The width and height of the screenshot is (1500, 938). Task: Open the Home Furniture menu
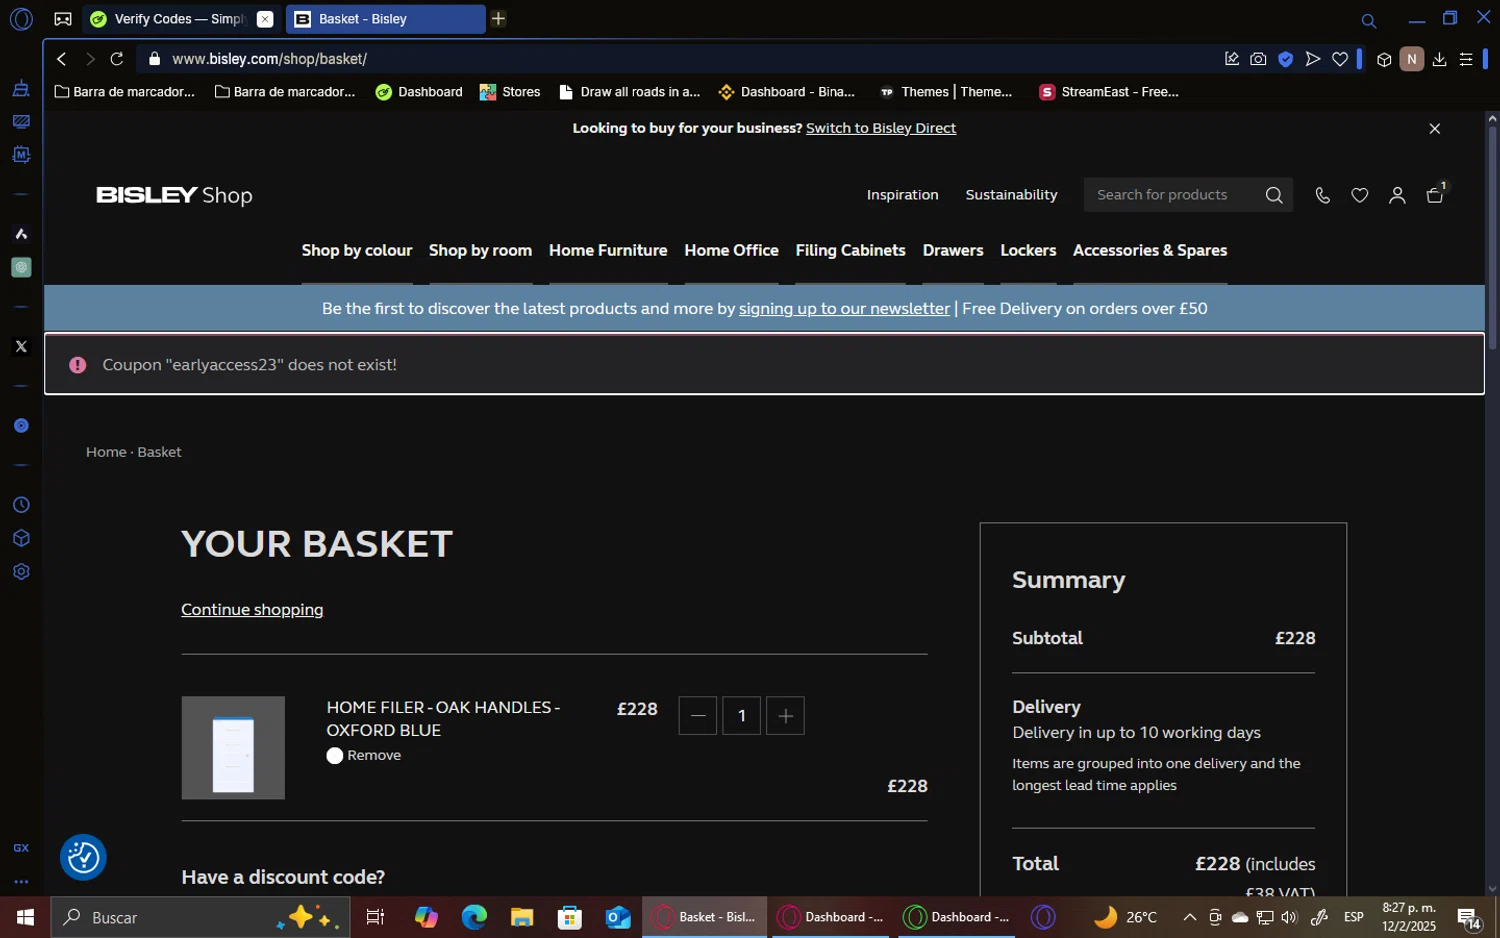pyautogui.click(x=608, y=251)
